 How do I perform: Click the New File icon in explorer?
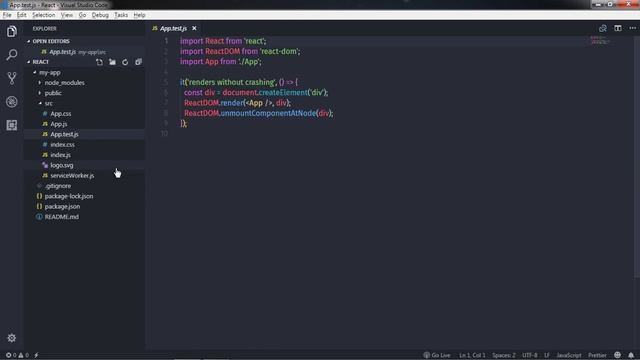pos(99,62)
